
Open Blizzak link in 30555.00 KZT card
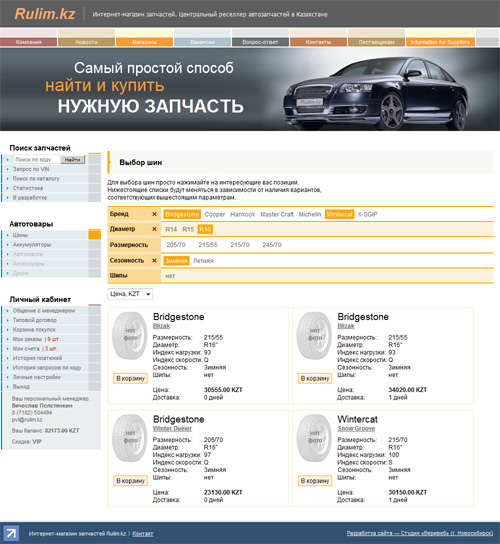[161, 326]
